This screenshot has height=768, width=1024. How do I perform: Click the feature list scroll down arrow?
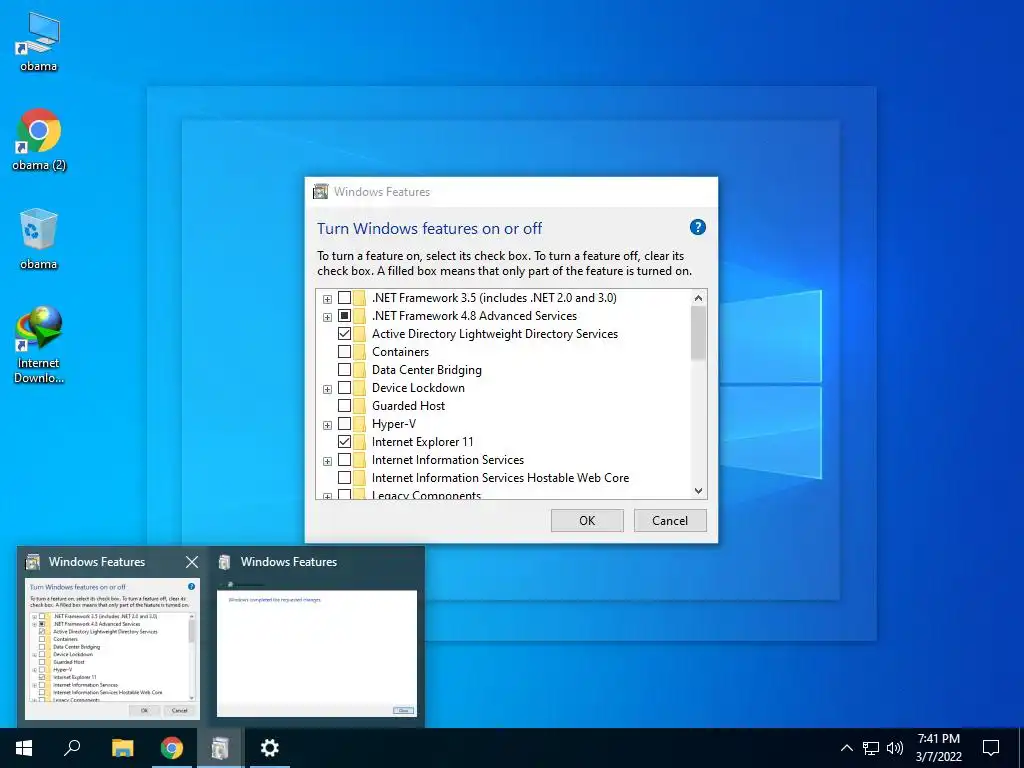pyautogui.click(x=698, y=490)
